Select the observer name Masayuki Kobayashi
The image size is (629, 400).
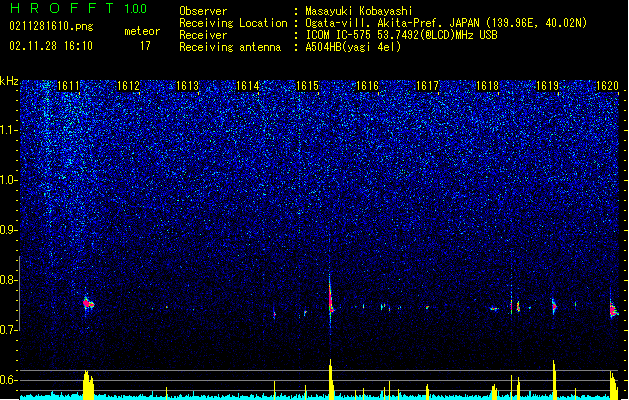pos(359,11)
